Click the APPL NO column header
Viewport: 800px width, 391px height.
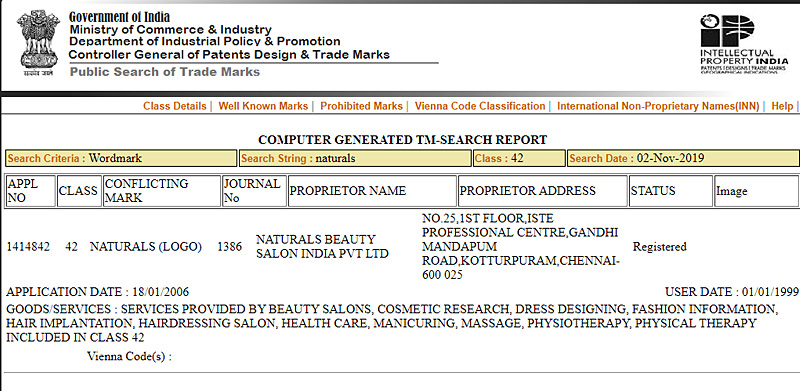[30, 191]
